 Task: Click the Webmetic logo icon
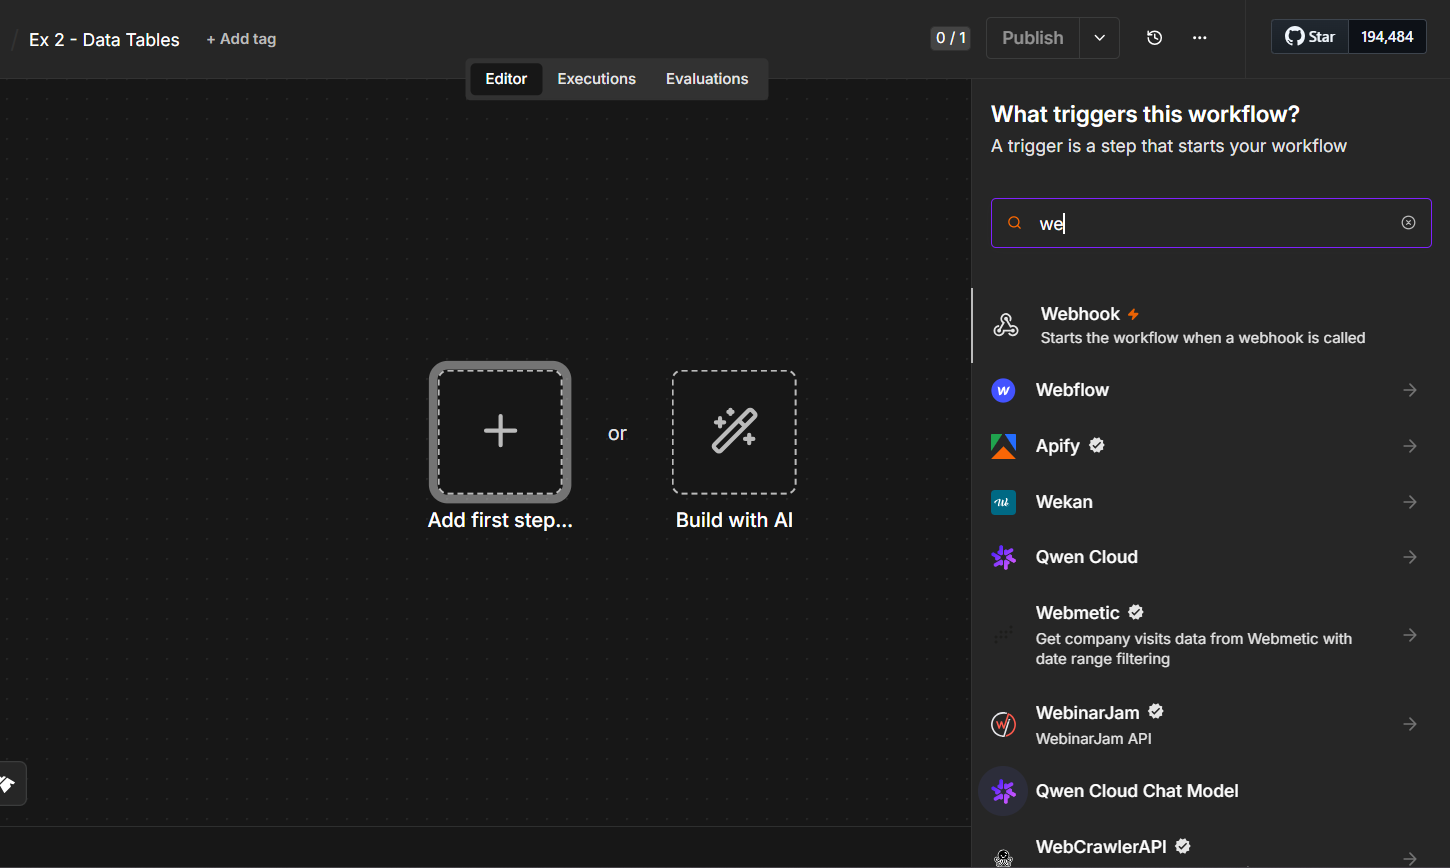(x=1003, y=635)
